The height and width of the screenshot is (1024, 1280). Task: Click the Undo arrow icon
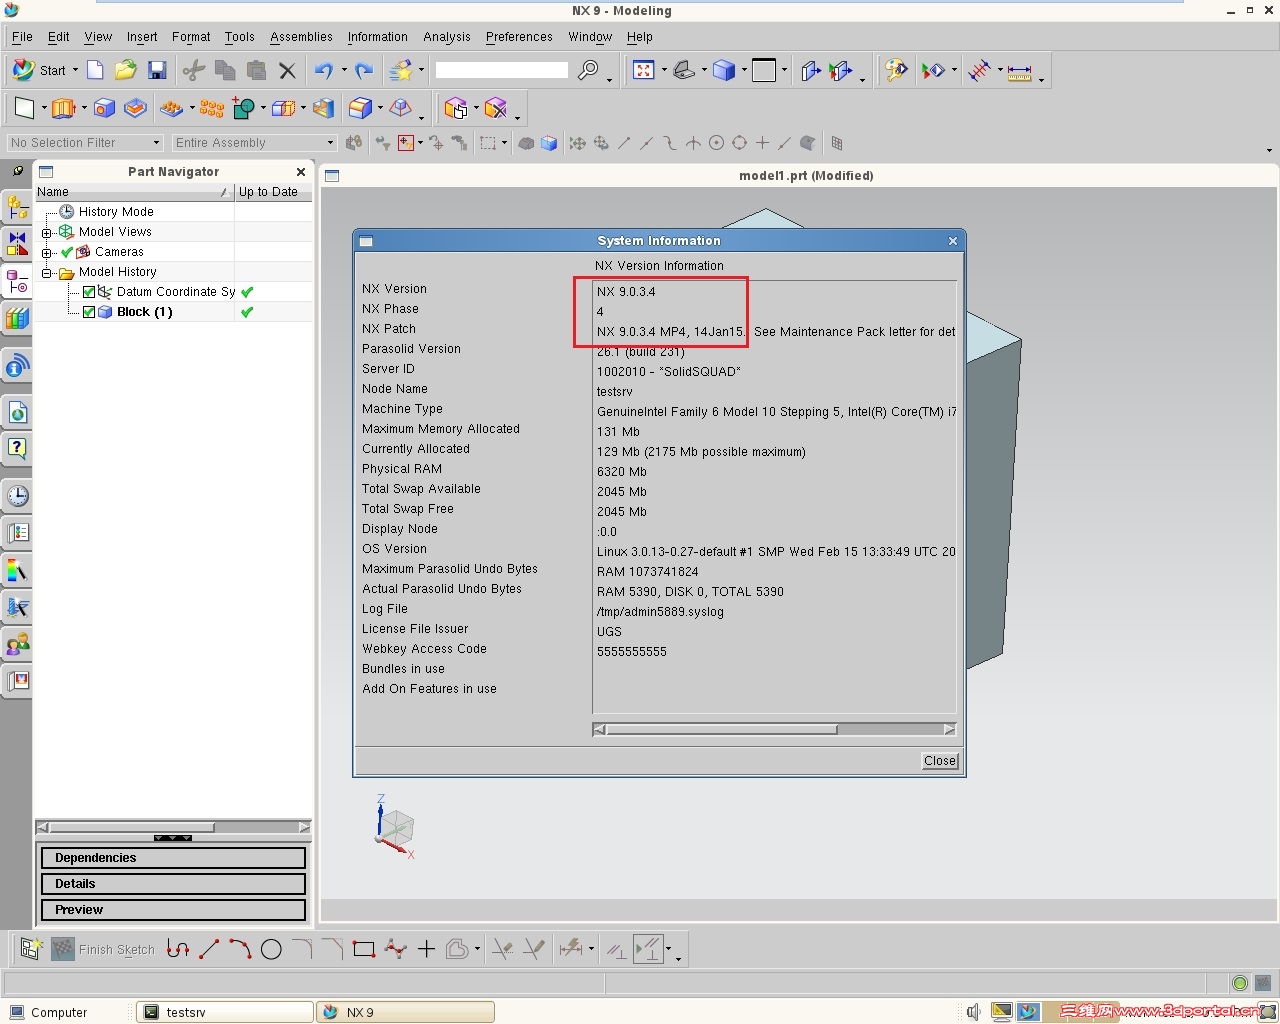[x=323, y=70]
